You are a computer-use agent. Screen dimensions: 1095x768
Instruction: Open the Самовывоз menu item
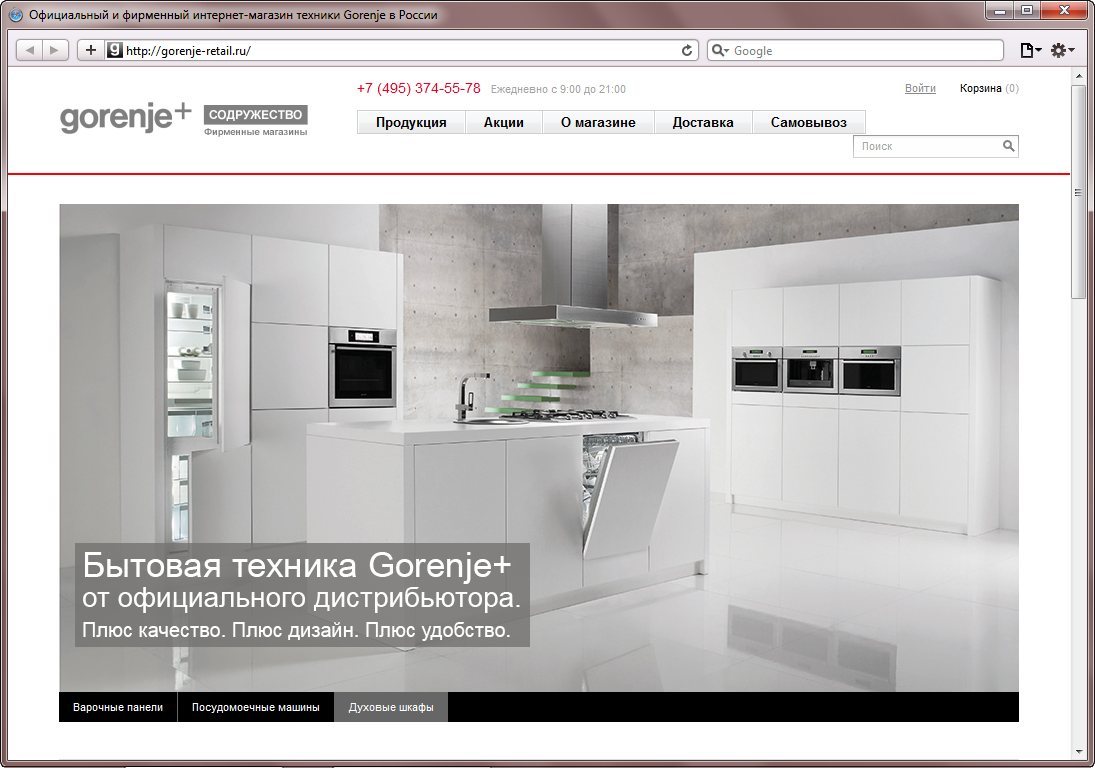click(809, 122)
